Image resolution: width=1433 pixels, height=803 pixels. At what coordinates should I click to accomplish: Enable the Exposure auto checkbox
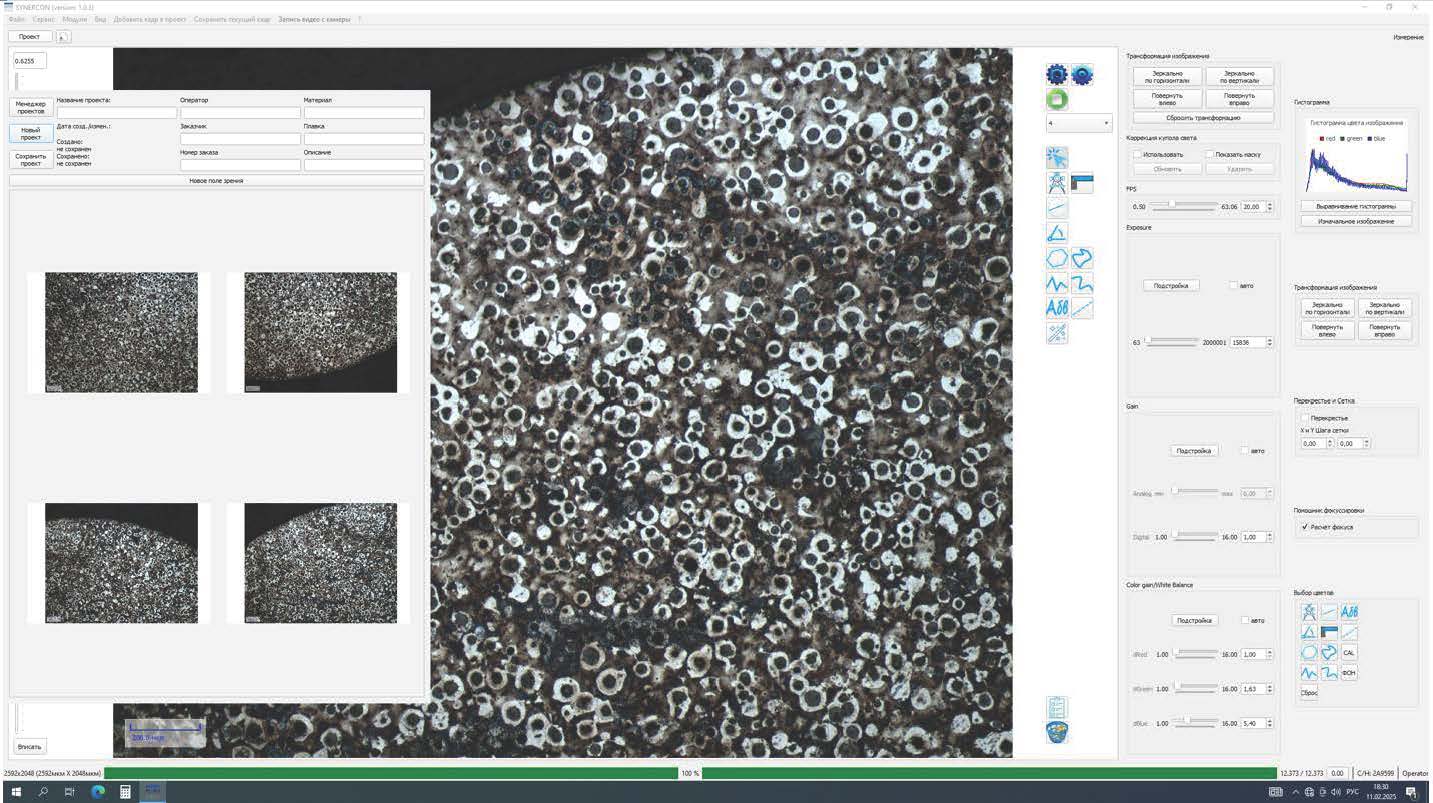(x=1233, y=286)
